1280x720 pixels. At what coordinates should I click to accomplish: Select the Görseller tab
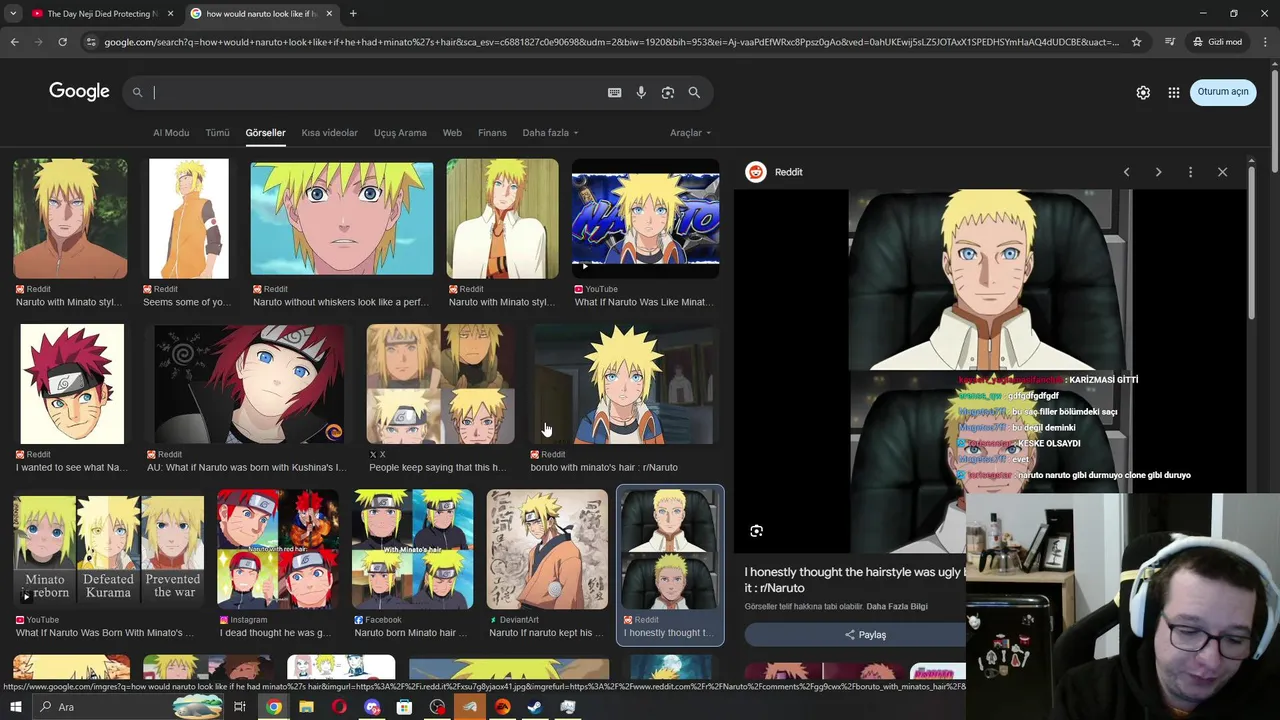pyautogui.click(x=265, y=133)
